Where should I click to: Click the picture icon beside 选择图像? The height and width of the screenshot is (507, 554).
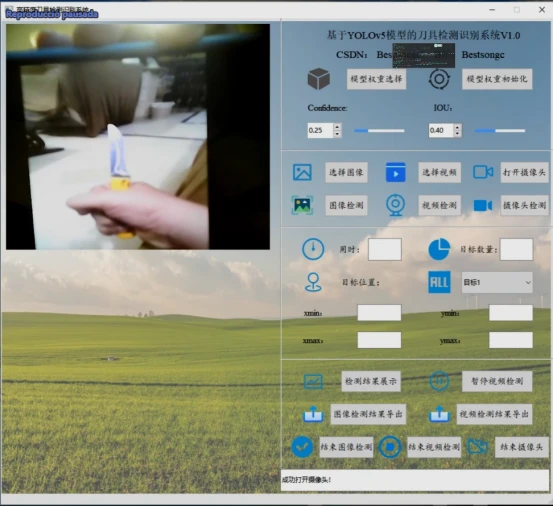[302, 172]
